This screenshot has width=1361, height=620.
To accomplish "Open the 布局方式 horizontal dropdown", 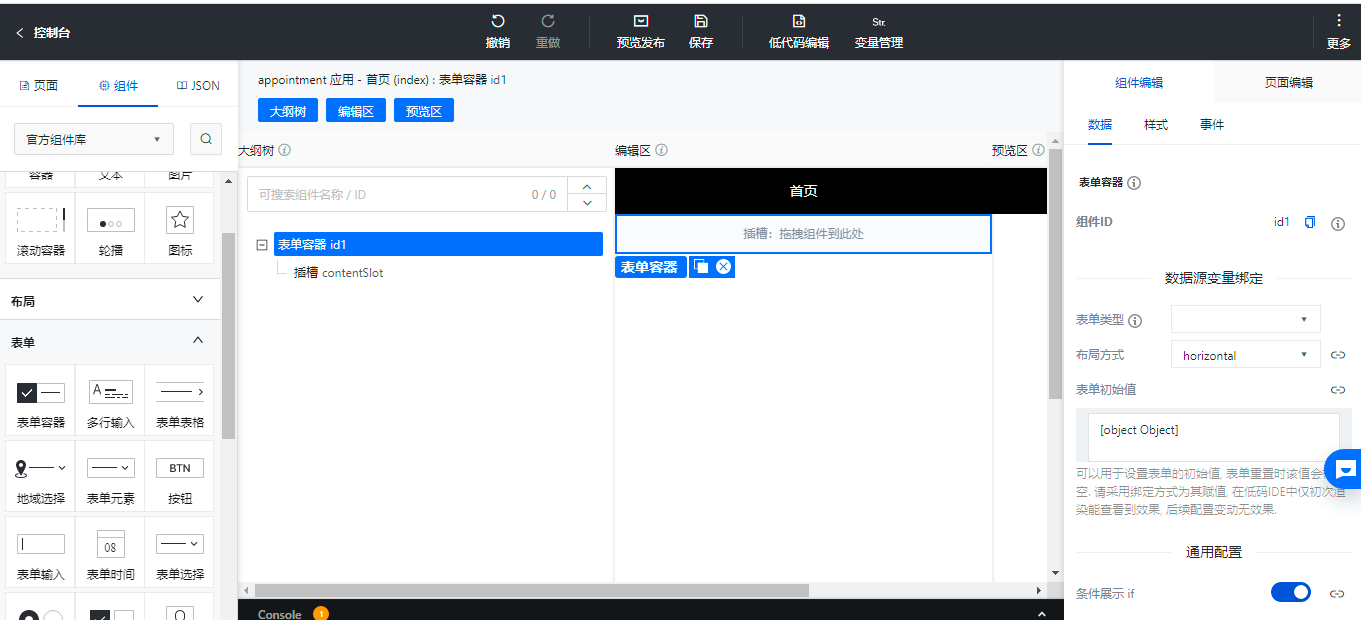I will coord(1246,355).
